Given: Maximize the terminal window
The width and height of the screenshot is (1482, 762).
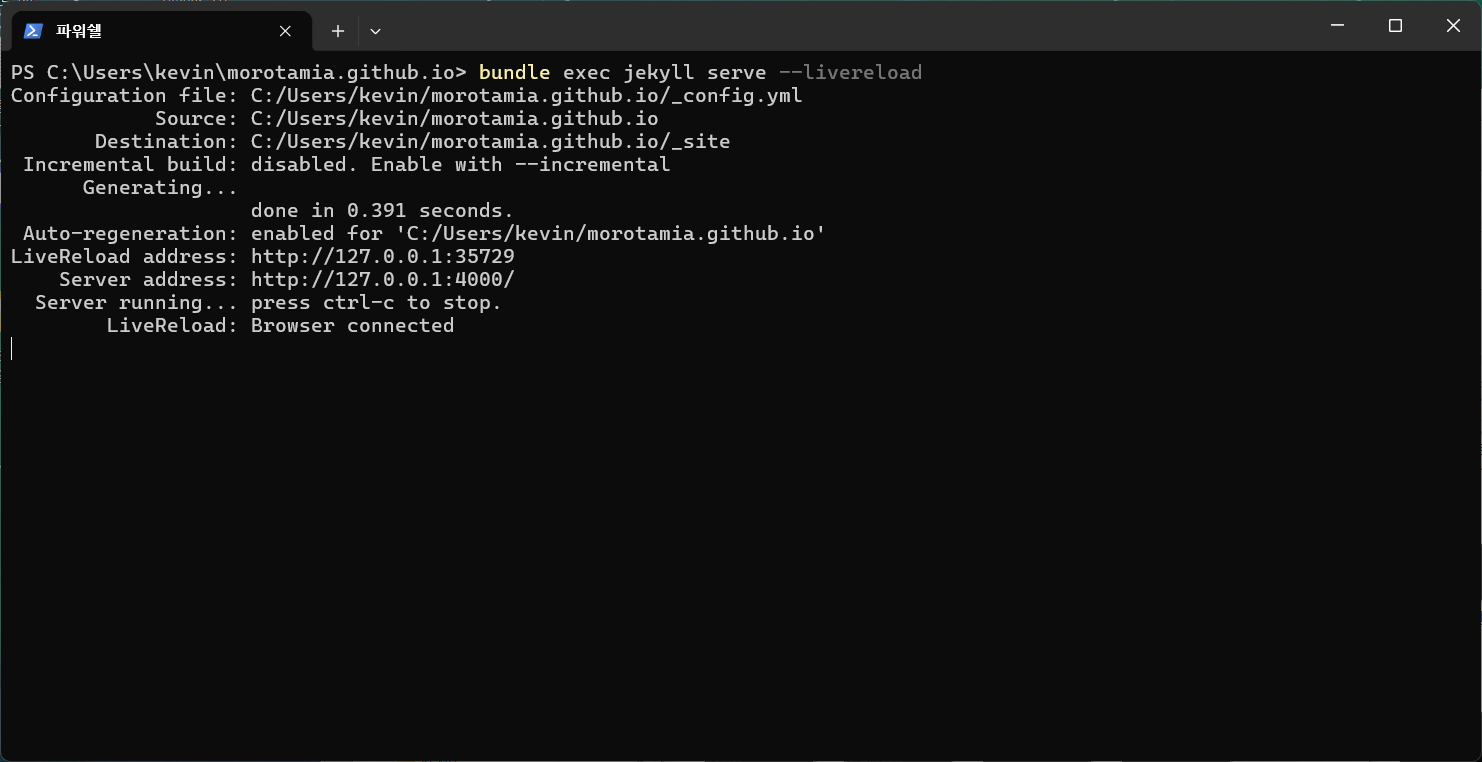Looking at the screenshot, I should 1395,26.
